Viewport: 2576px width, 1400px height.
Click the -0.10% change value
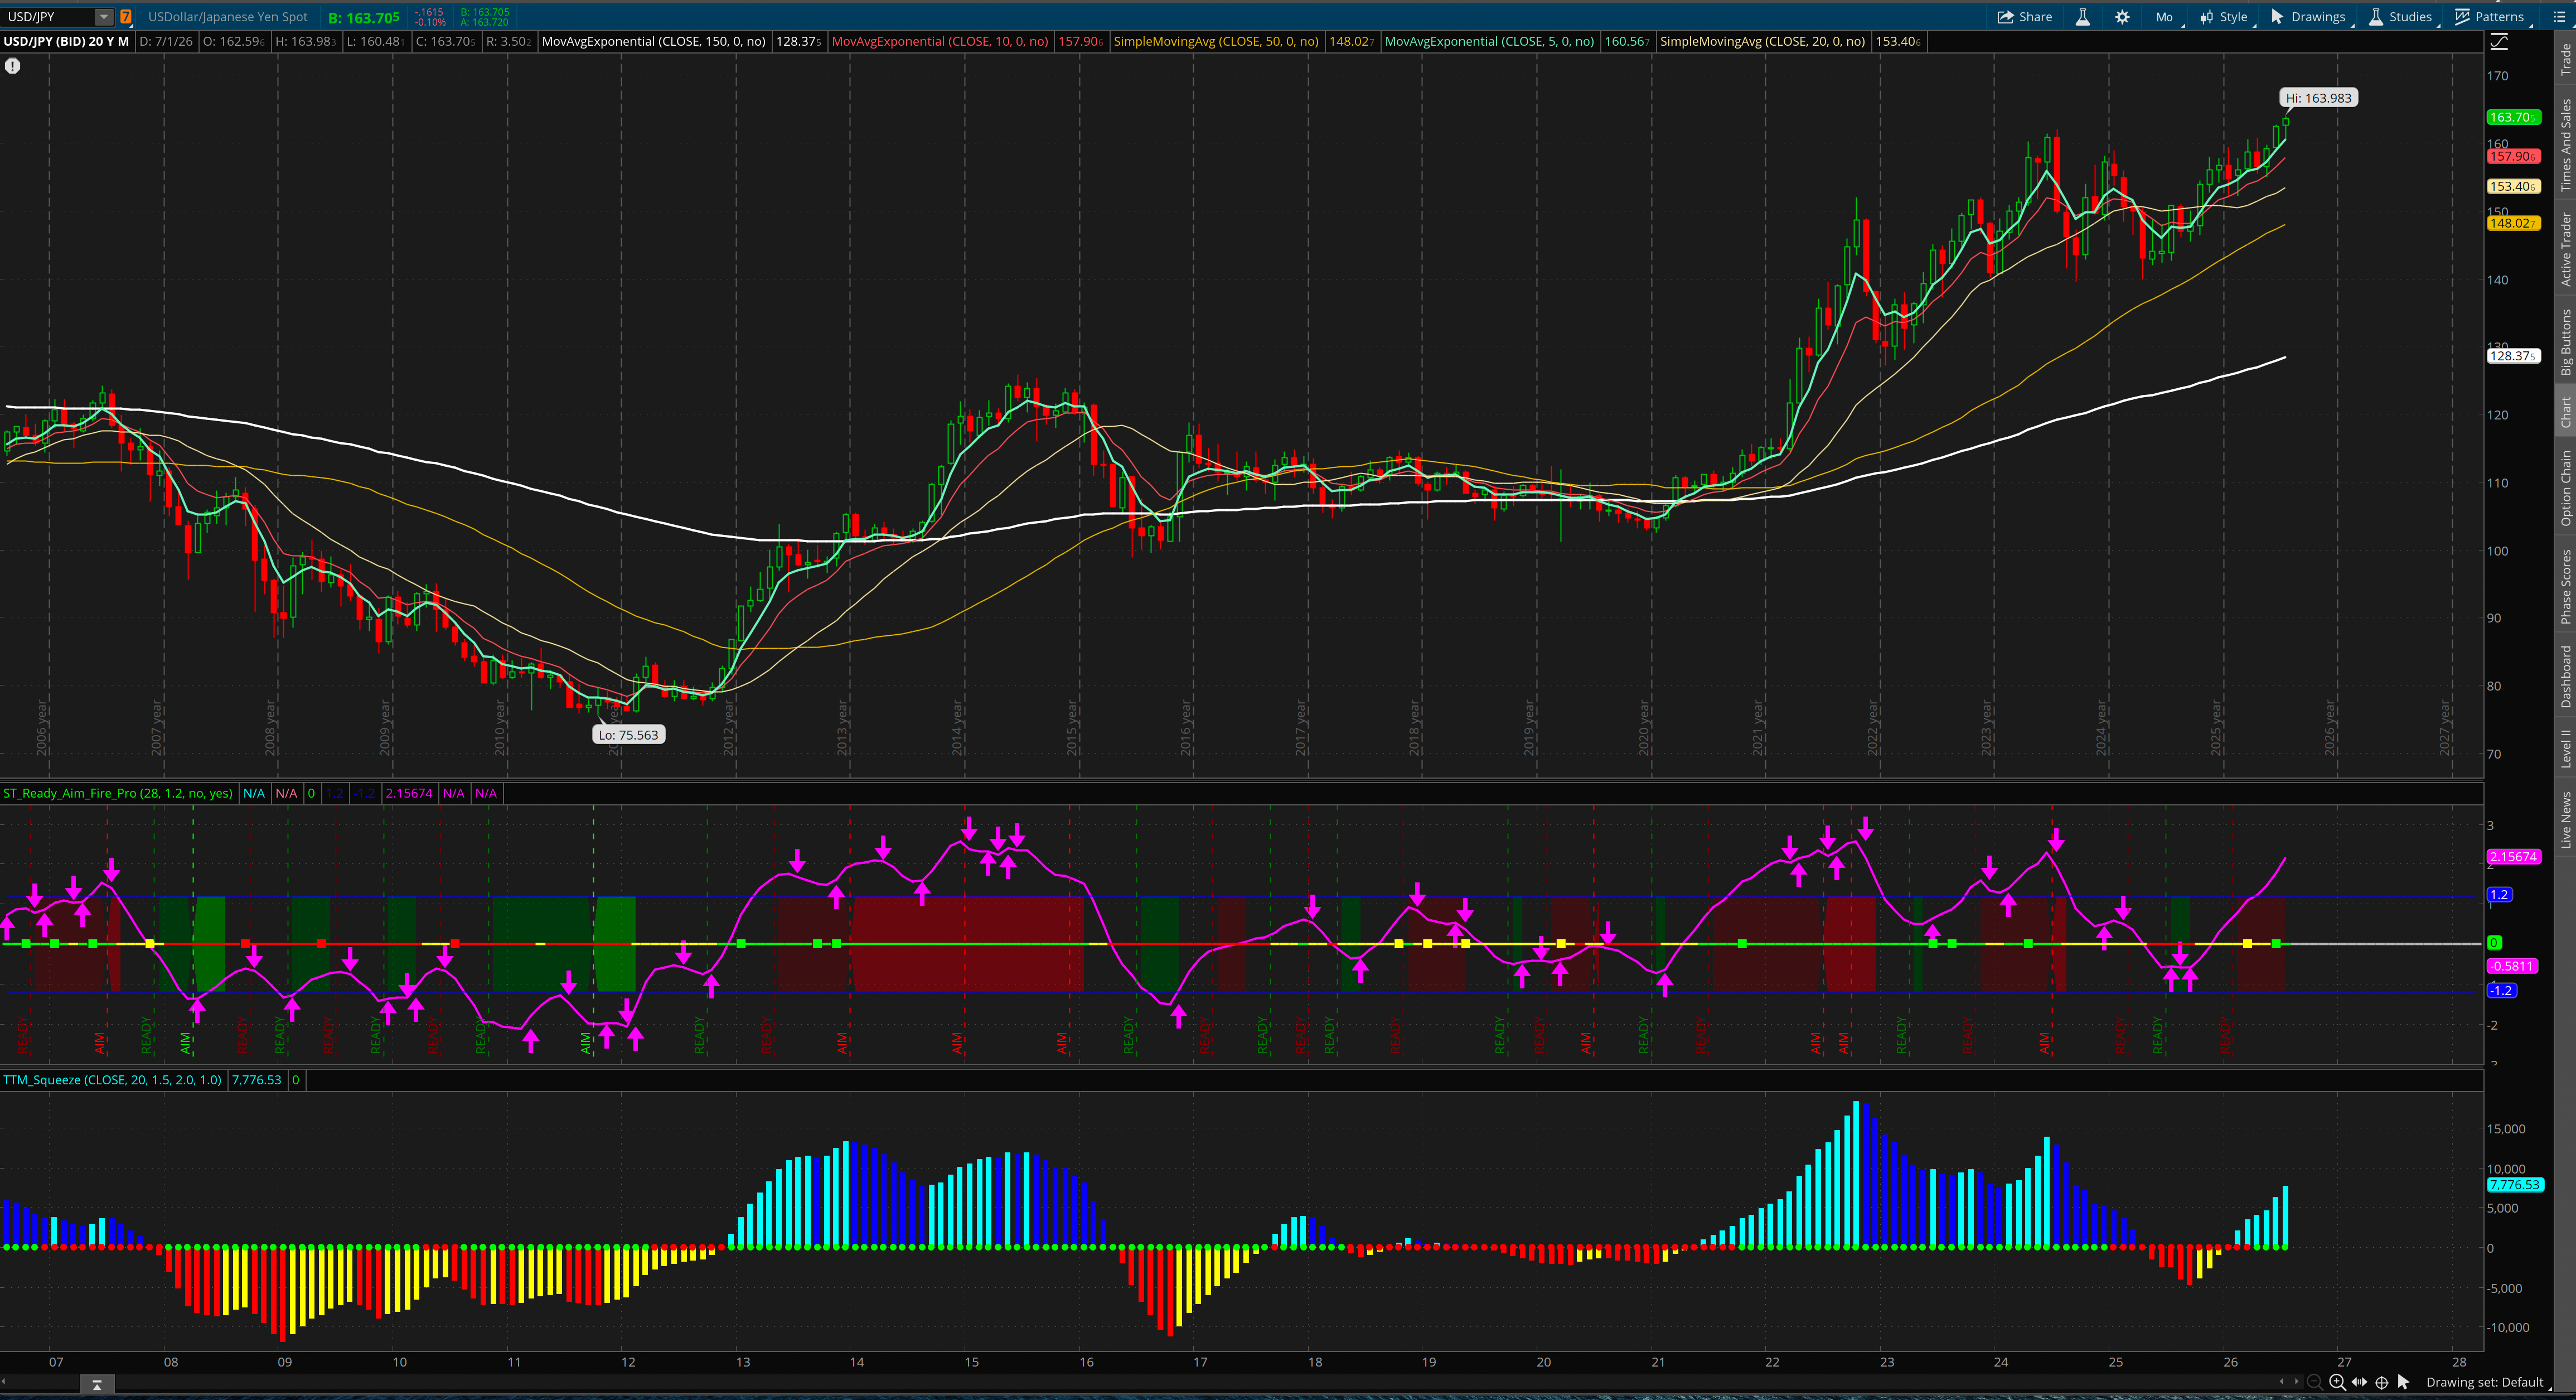[x=431, y=22]
